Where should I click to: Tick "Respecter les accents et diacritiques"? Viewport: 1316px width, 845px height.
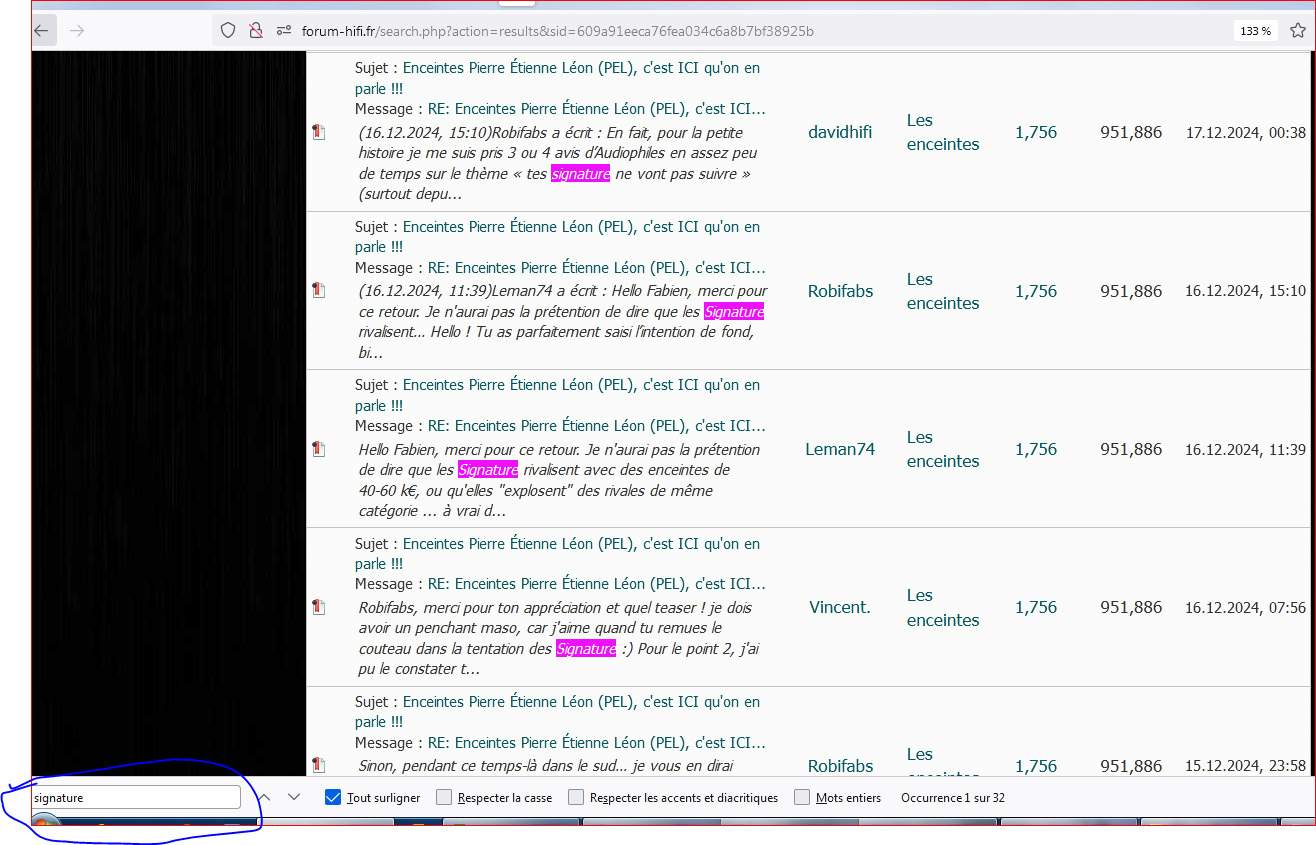coord(576,797)
